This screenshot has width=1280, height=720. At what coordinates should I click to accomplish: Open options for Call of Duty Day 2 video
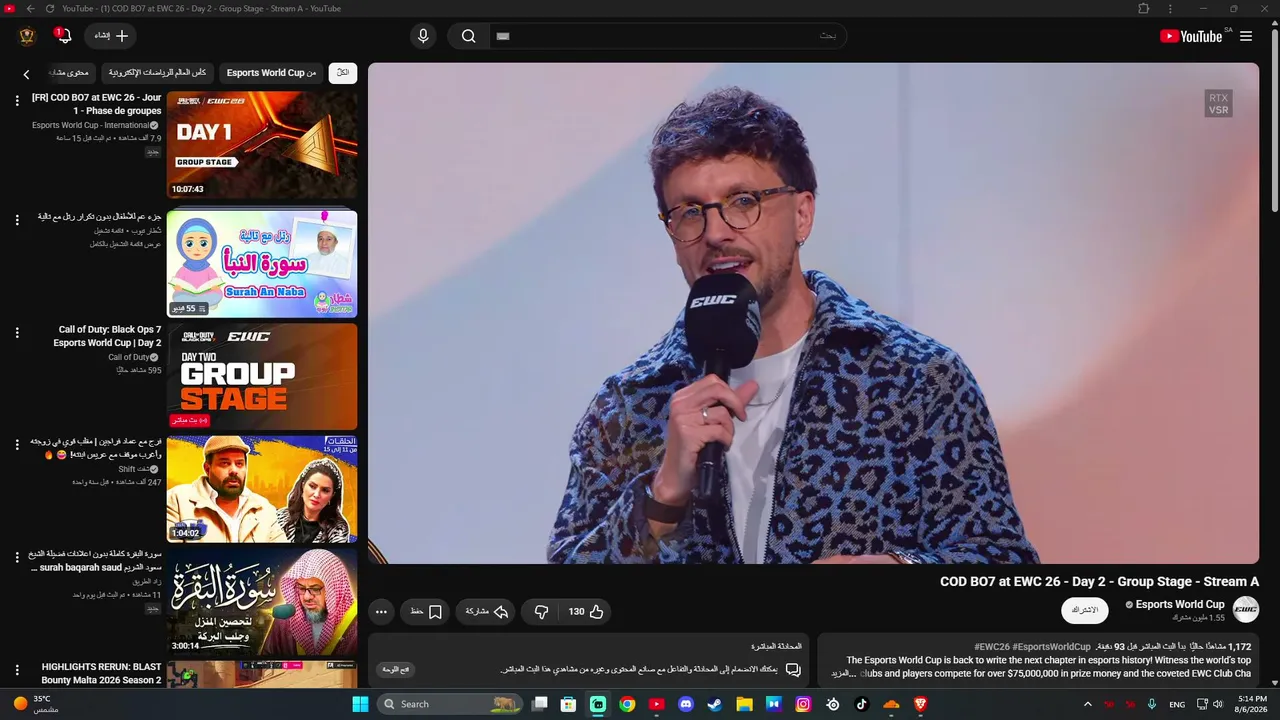[17, 333]
